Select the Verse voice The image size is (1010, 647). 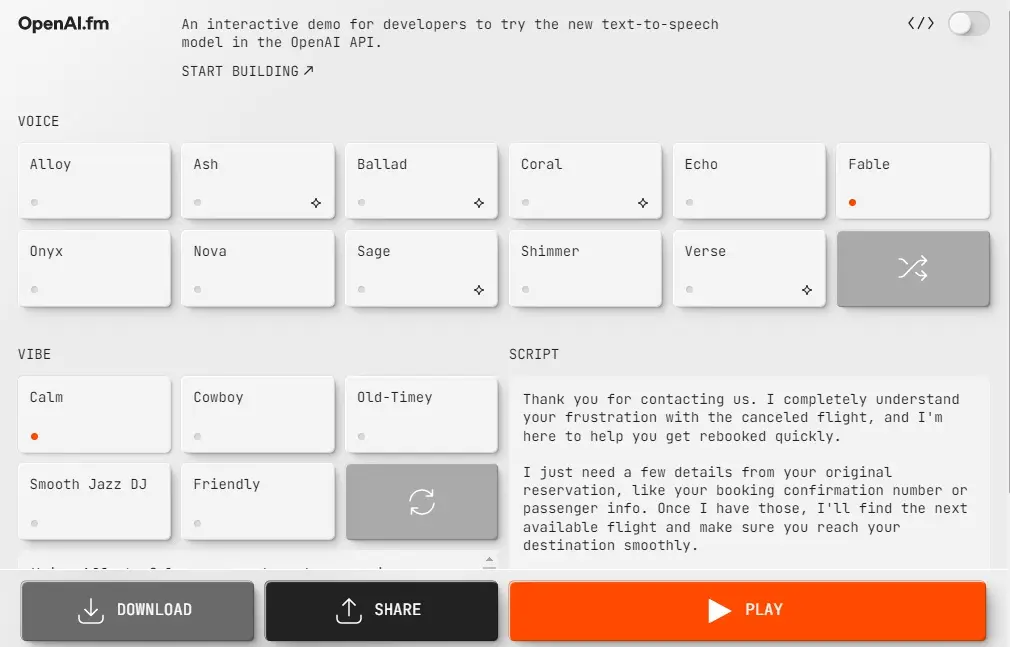click(x=749, y=268)
